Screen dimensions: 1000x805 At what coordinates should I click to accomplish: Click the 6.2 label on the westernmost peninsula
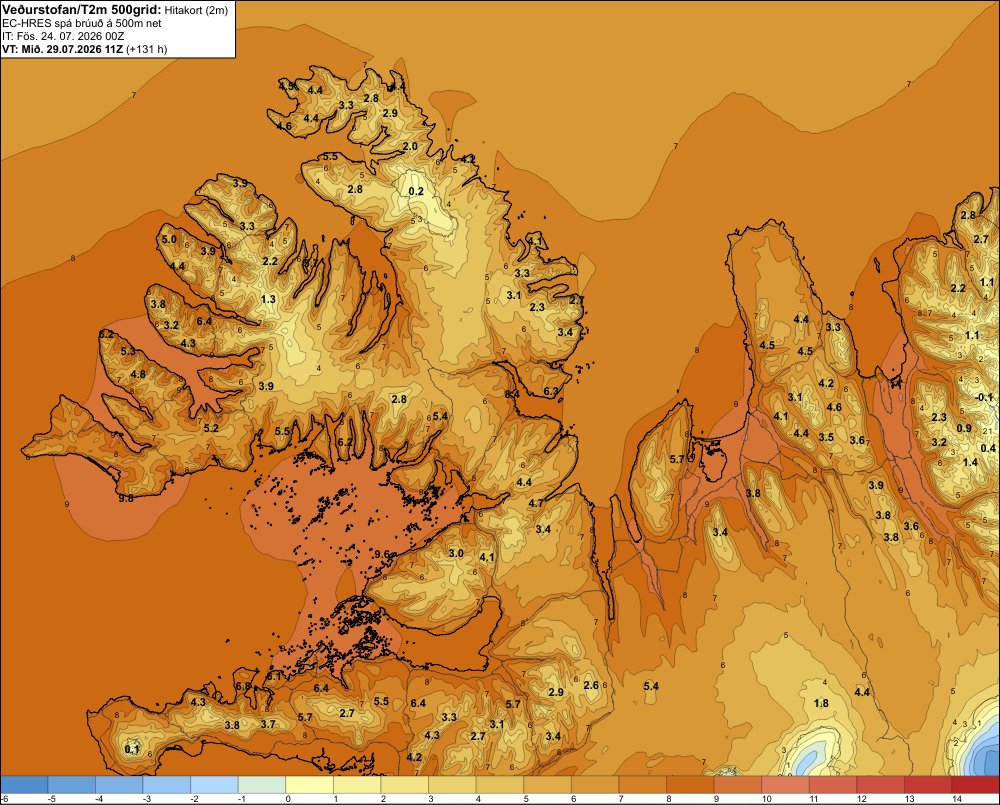107,334
